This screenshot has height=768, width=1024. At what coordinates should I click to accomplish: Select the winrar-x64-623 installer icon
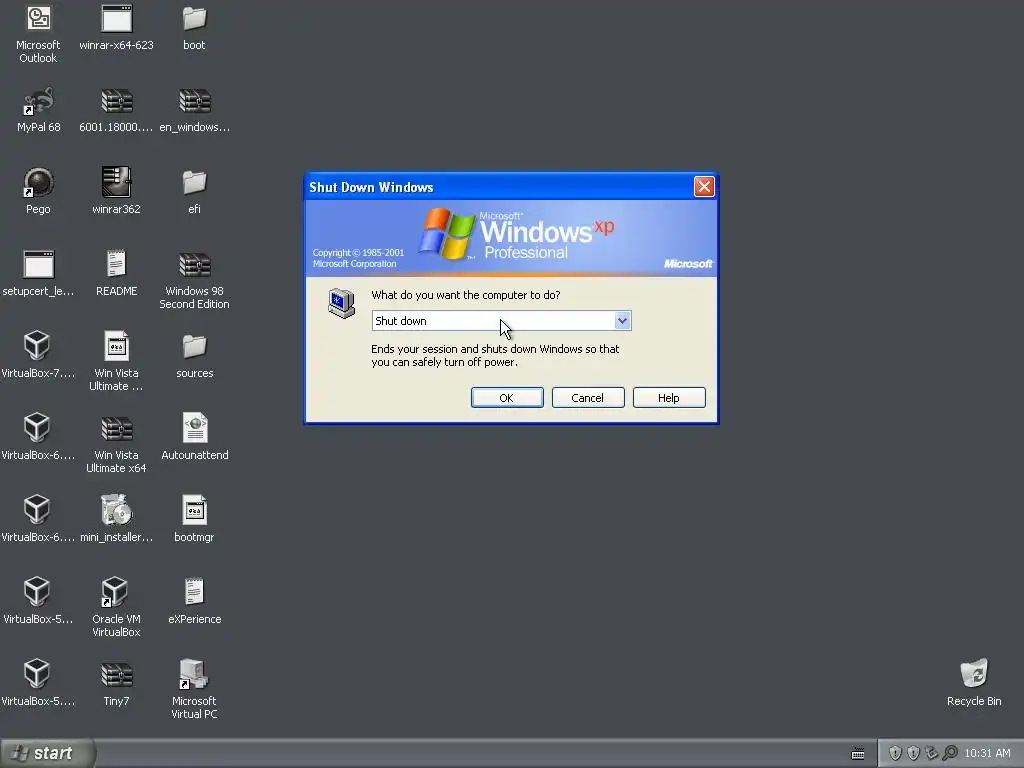coord(116,19)
